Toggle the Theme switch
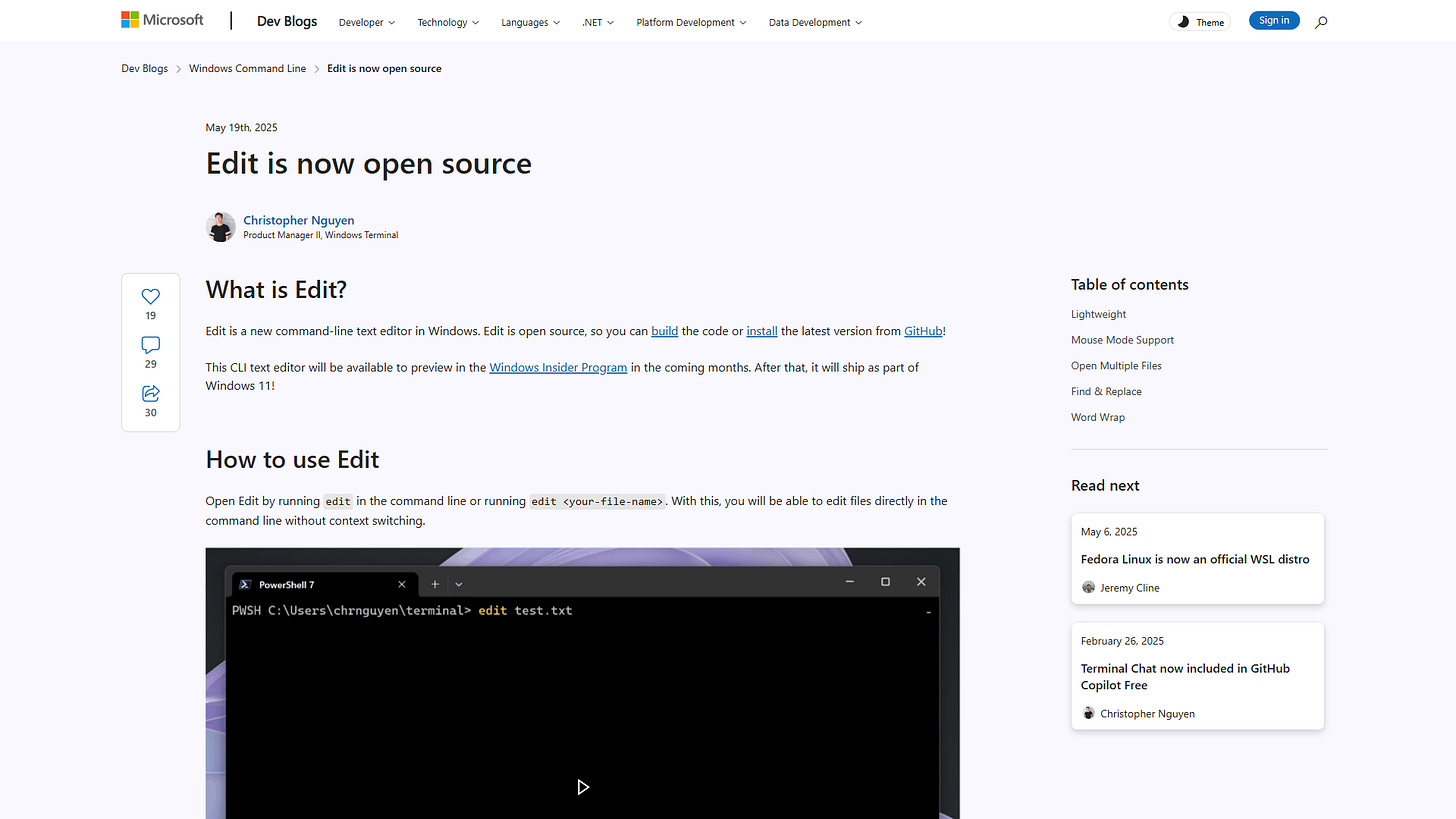1456x819 pixels. [x=1200, y=22]
